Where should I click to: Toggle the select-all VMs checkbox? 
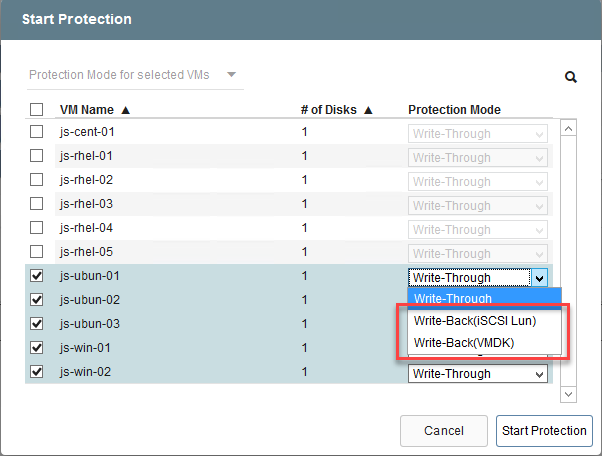coord(37,110)
